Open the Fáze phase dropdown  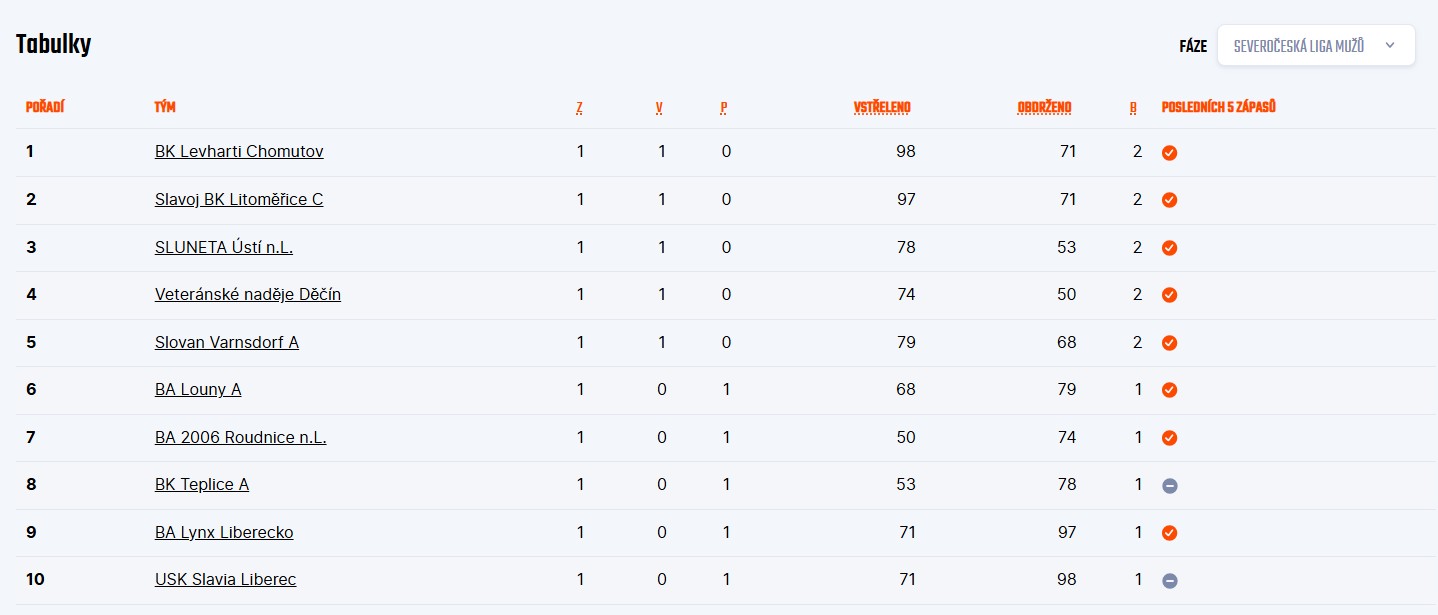pyautogui.click(x=1315, y=46)
